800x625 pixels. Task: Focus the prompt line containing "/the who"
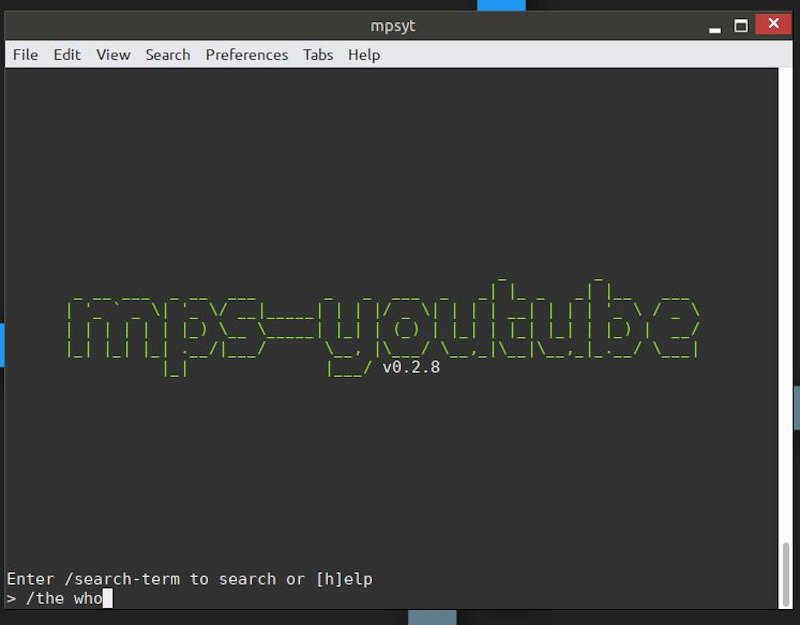[60, 599]
